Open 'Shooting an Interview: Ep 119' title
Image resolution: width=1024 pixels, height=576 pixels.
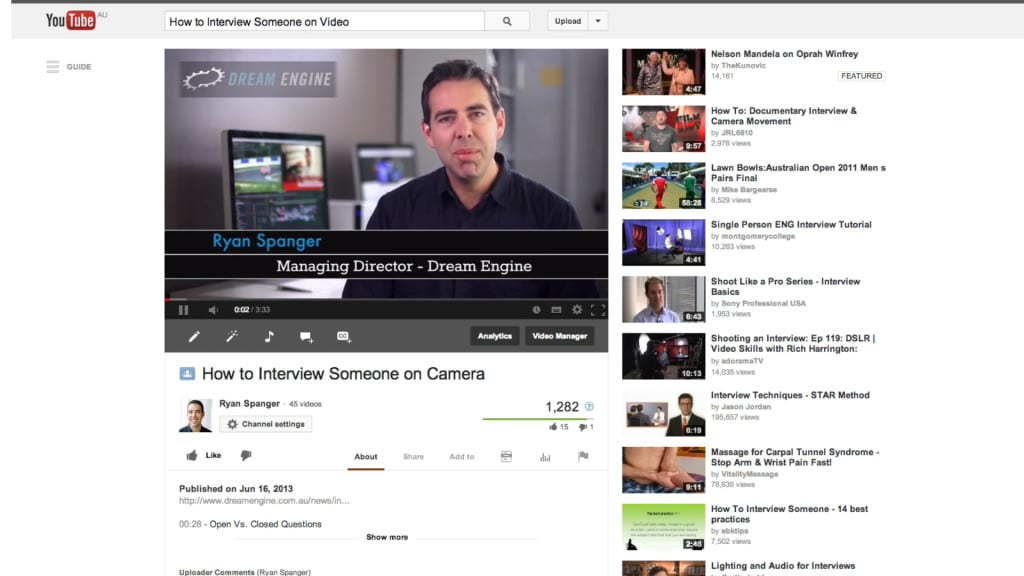point(793,344)
